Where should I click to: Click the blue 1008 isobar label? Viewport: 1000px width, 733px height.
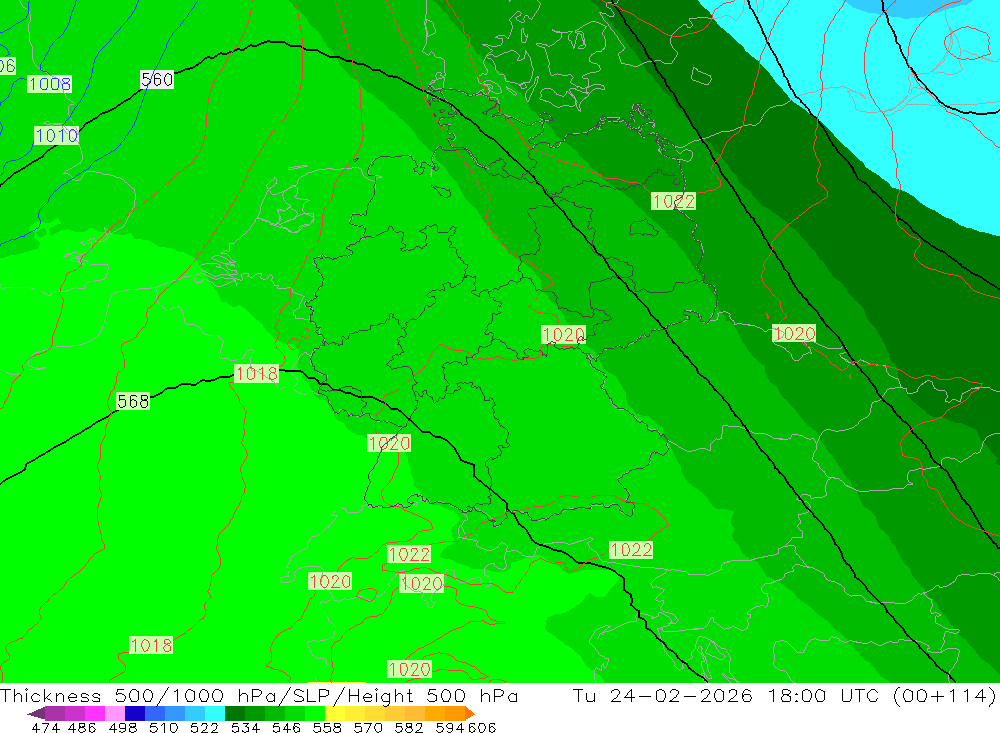pyautogui.click(x=49, y=84)
